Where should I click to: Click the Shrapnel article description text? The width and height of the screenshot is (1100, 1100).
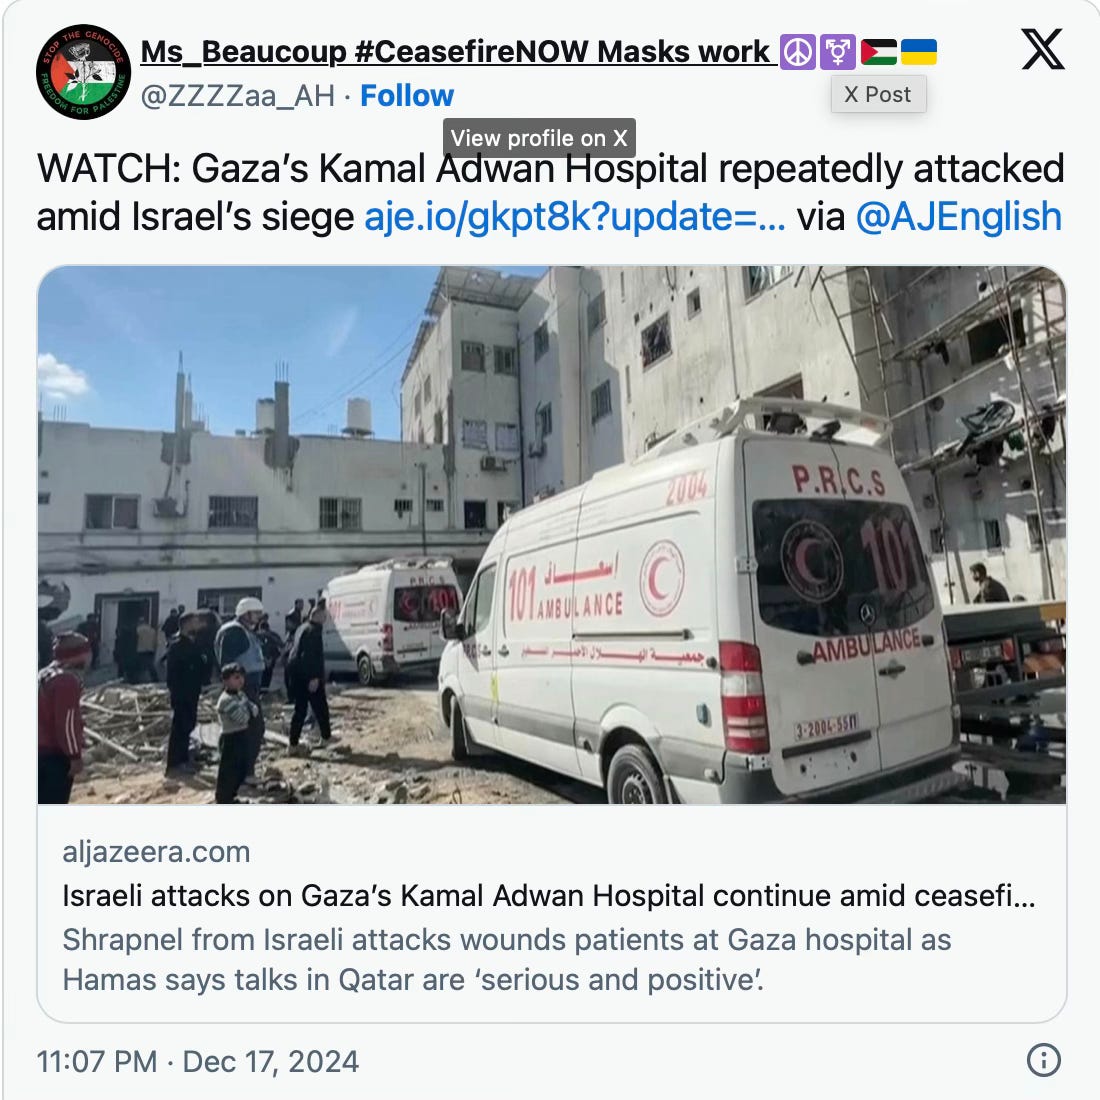click(x=507, y=960)
